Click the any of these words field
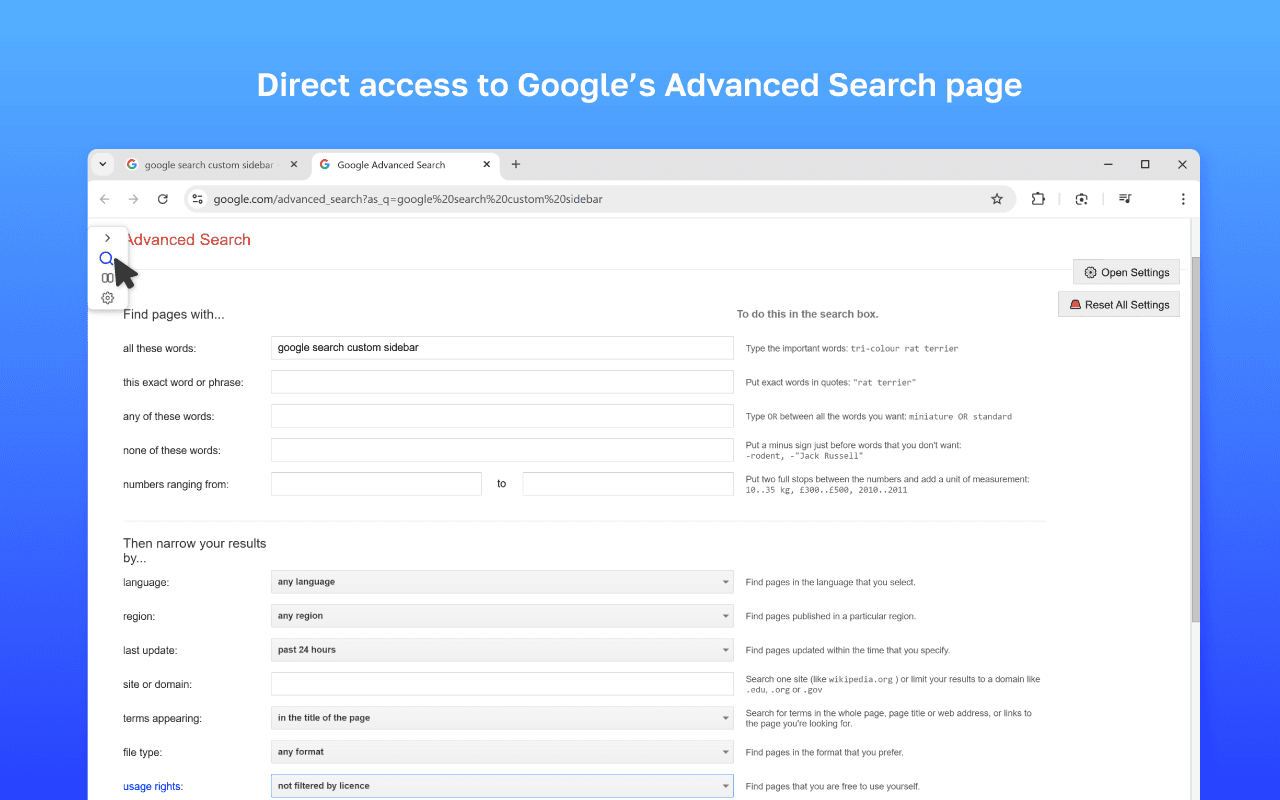The height and width of the screenshot is (800, 1280). (502, 416)
